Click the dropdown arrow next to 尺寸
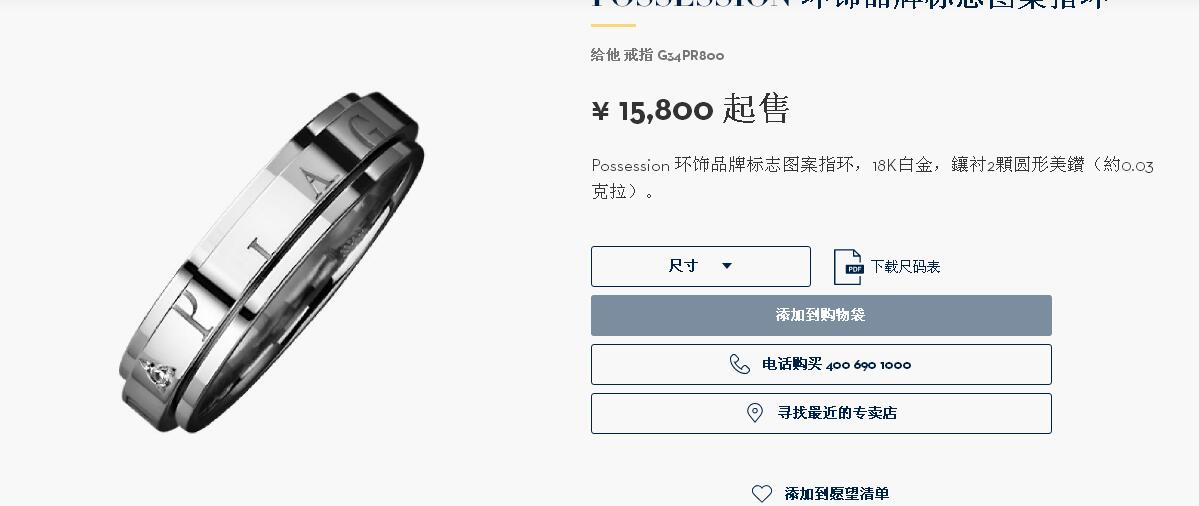 727,266
